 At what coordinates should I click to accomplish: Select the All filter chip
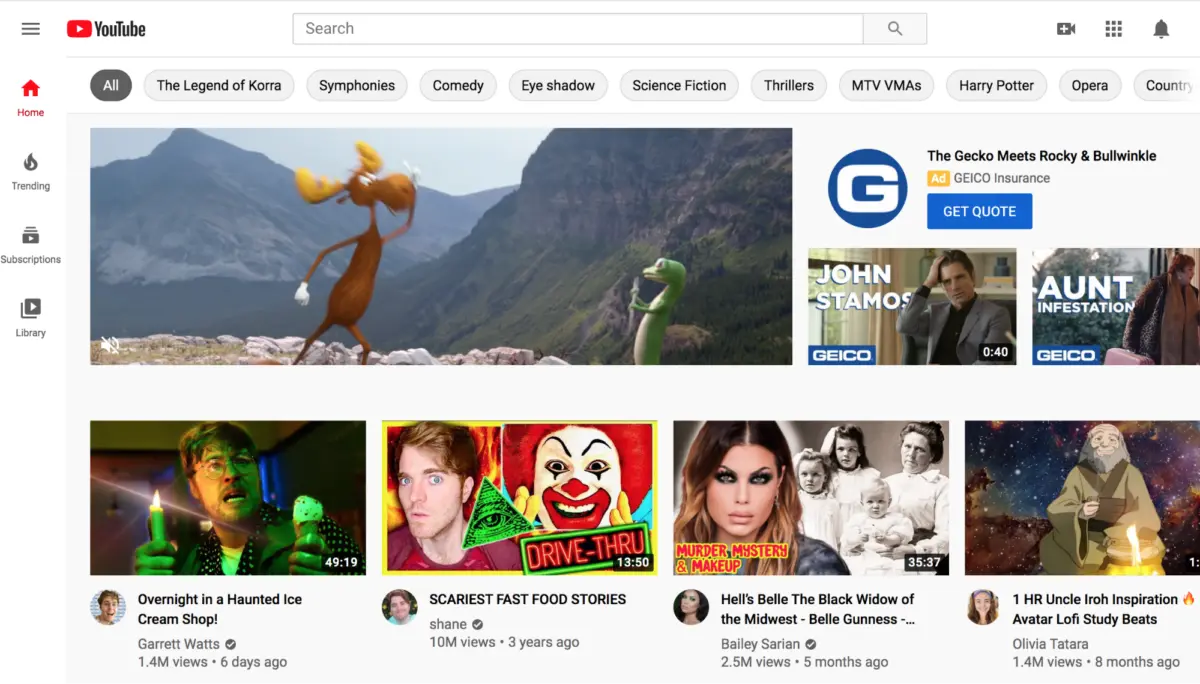point(111,86)
